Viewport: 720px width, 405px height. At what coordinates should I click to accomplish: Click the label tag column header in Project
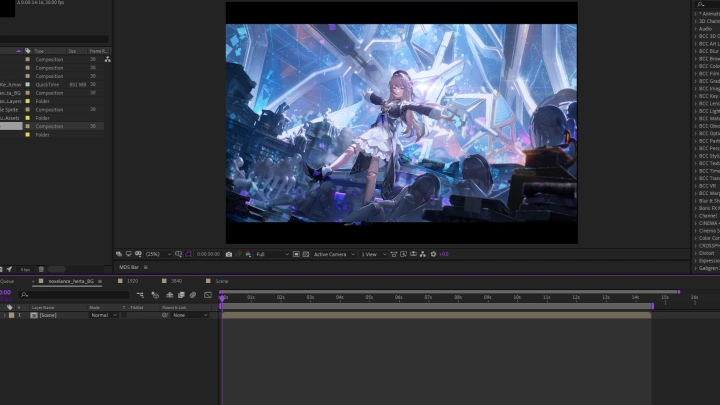coord(28,51)
